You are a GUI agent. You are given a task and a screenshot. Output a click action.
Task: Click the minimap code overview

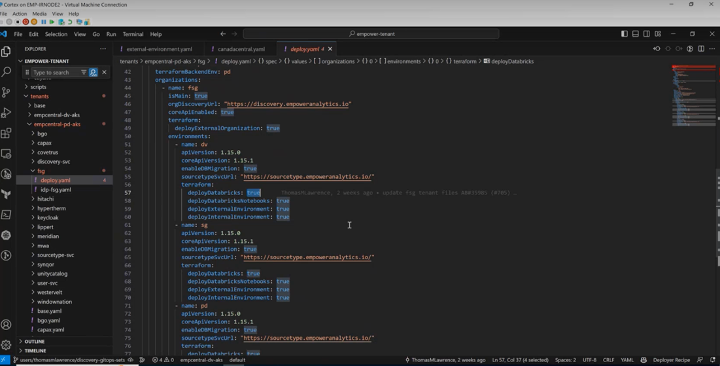(x=694, y=96)
